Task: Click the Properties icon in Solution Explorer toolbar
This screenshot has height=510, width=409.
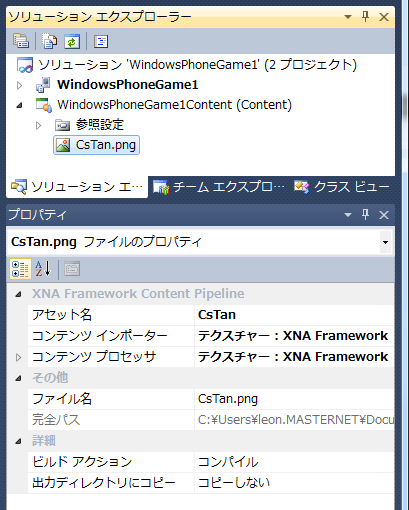Action: (21, 41)
